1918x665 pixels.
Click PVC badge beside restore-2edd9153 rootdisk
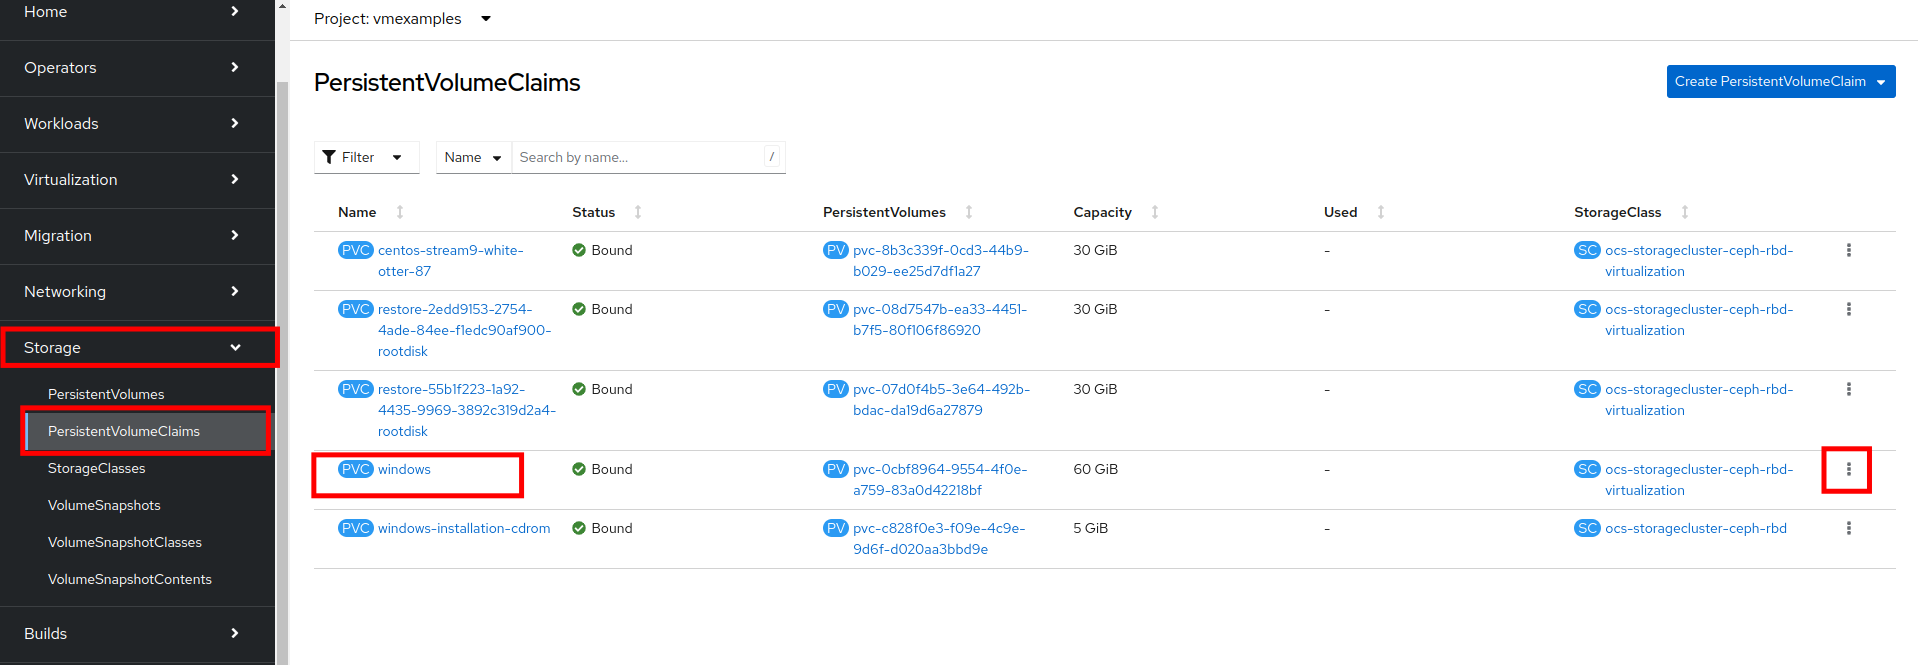coord(355,309)
